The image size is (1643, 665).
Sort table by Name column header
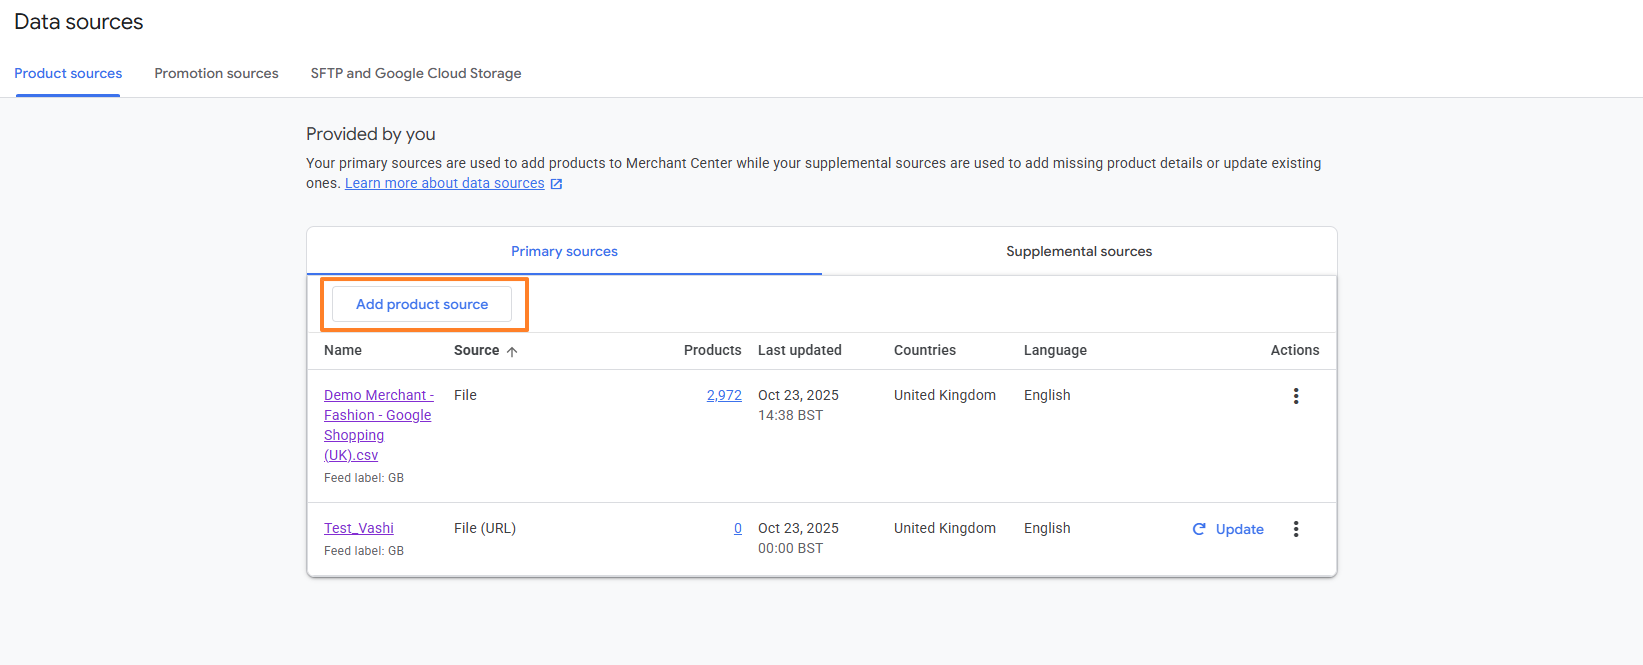(x=343, y=350)
